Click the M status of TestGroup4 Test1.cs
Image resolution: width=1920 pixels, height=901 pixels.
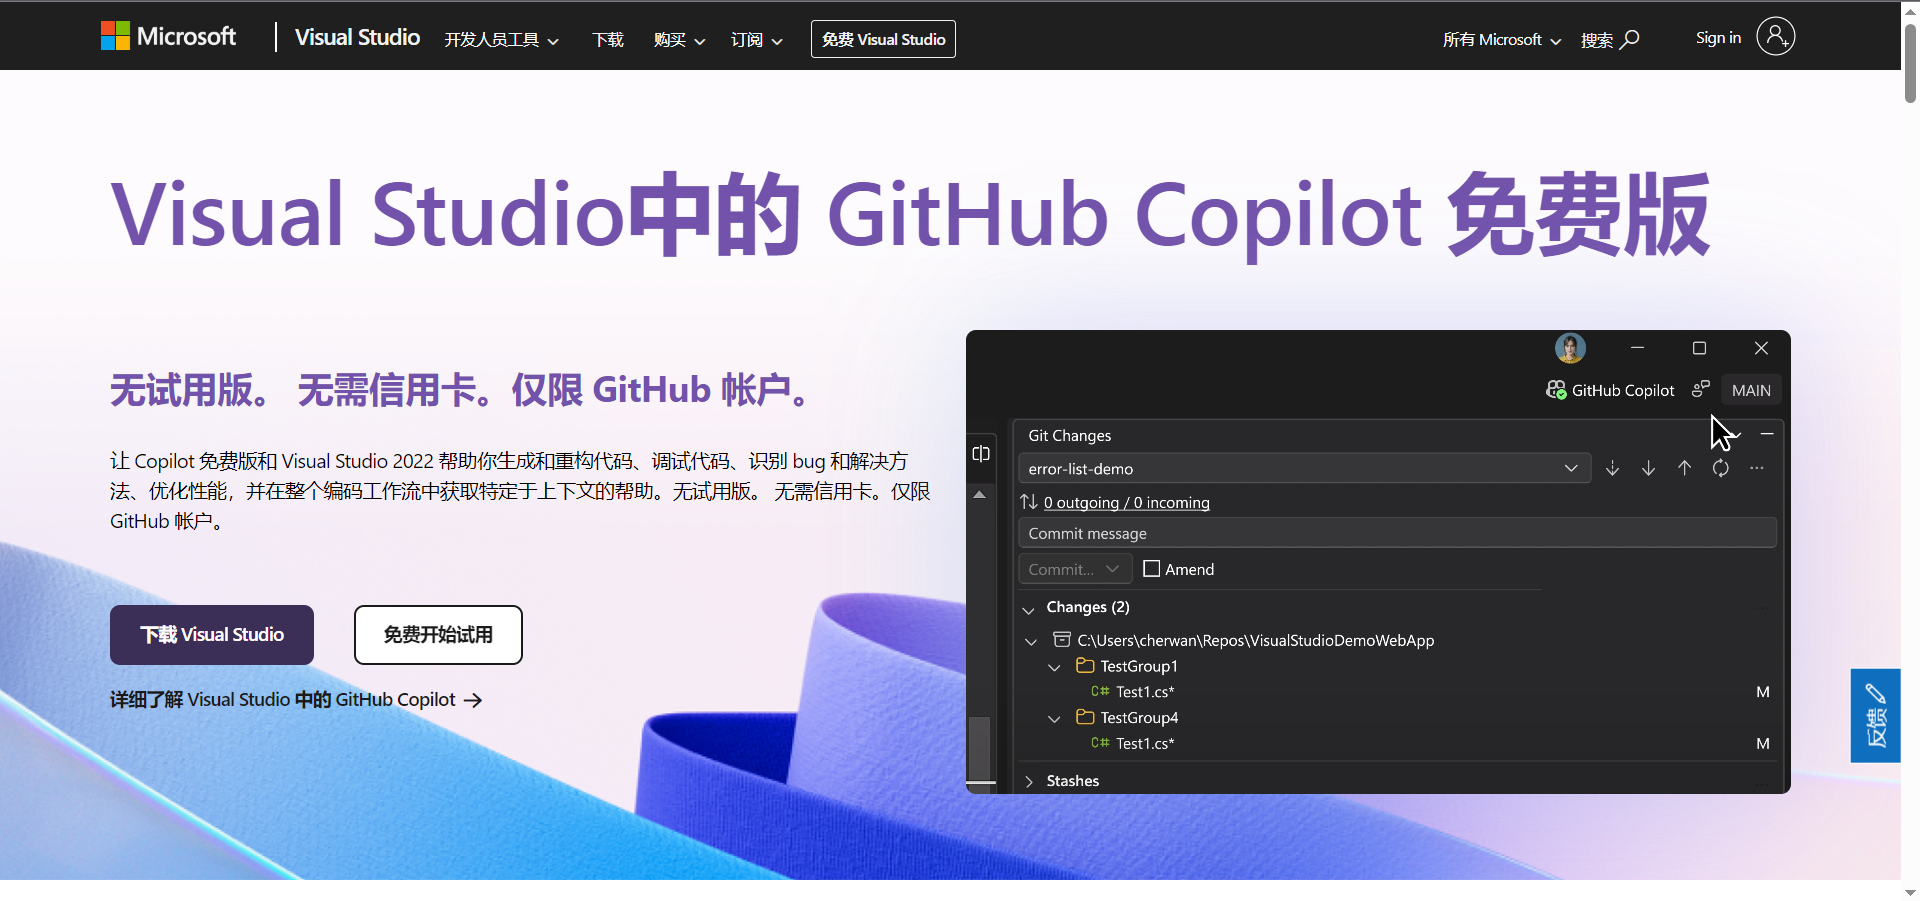pyautogui.click(x=1763, y=744)
